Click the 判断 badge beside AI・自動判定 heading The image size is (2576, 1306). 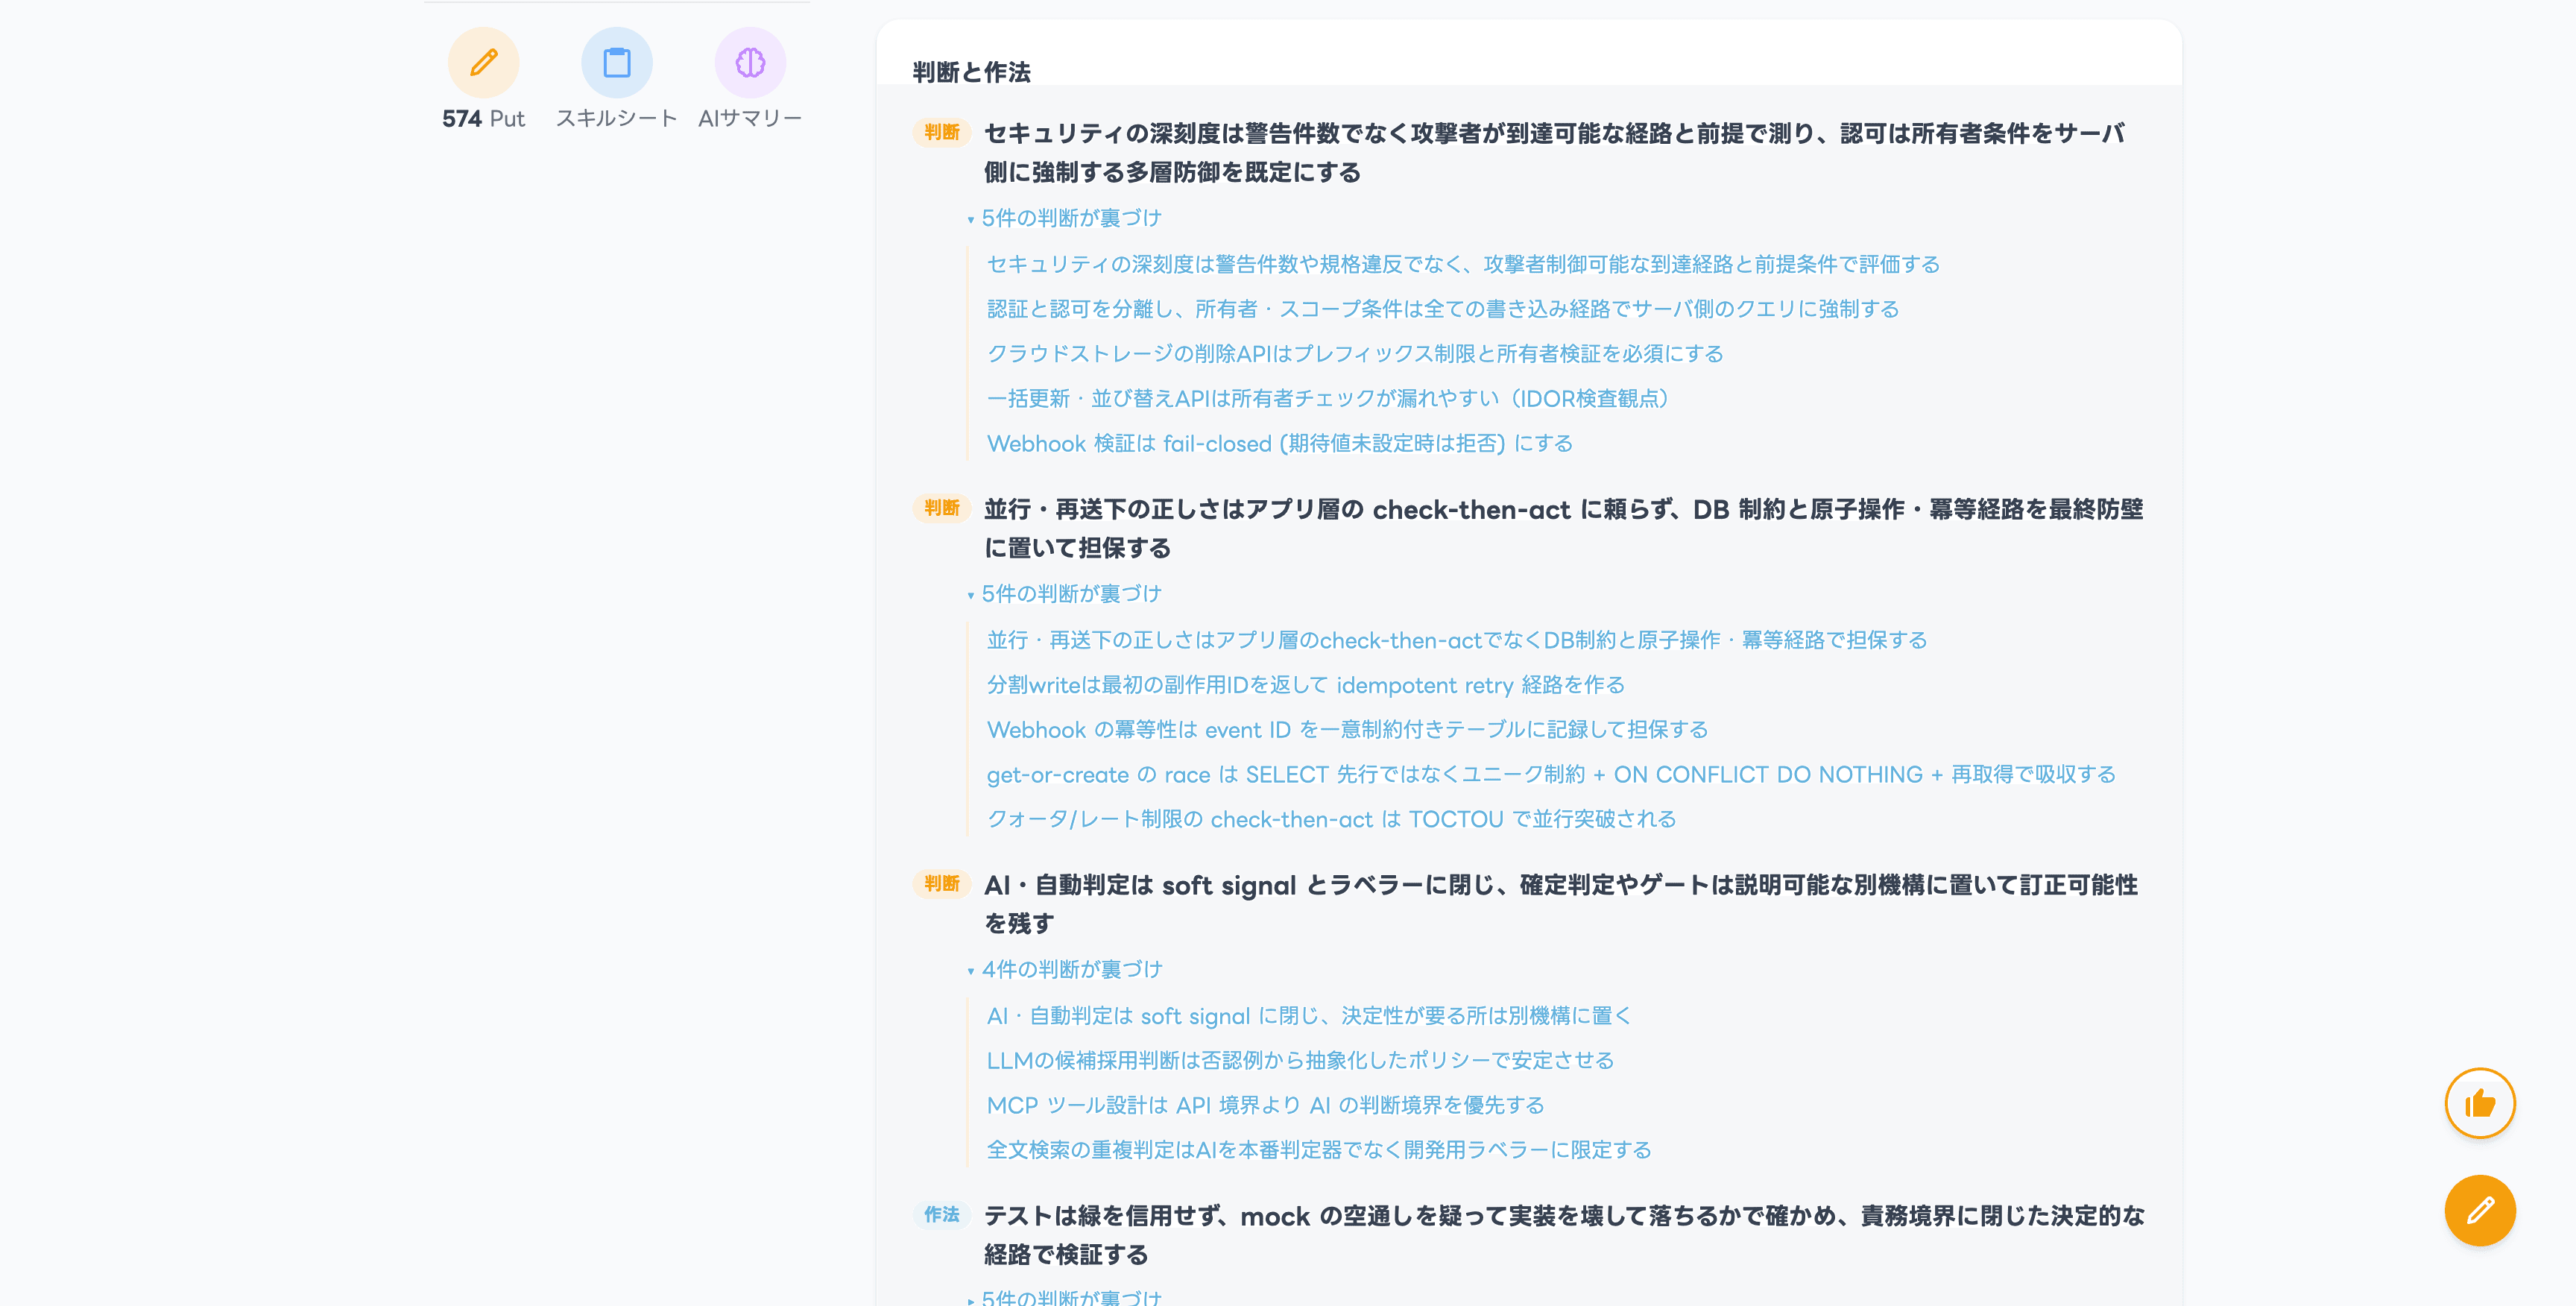click(941, 884)
